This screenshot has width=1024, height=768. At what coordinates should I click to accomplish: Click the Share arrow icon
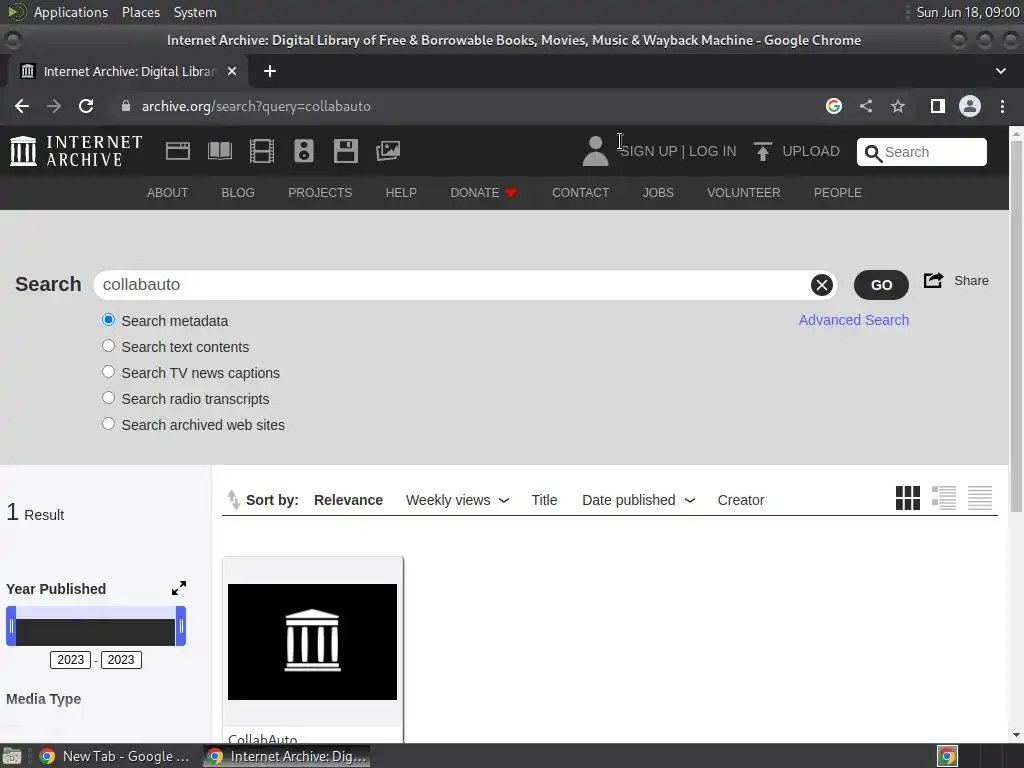(x=933, y=280)
